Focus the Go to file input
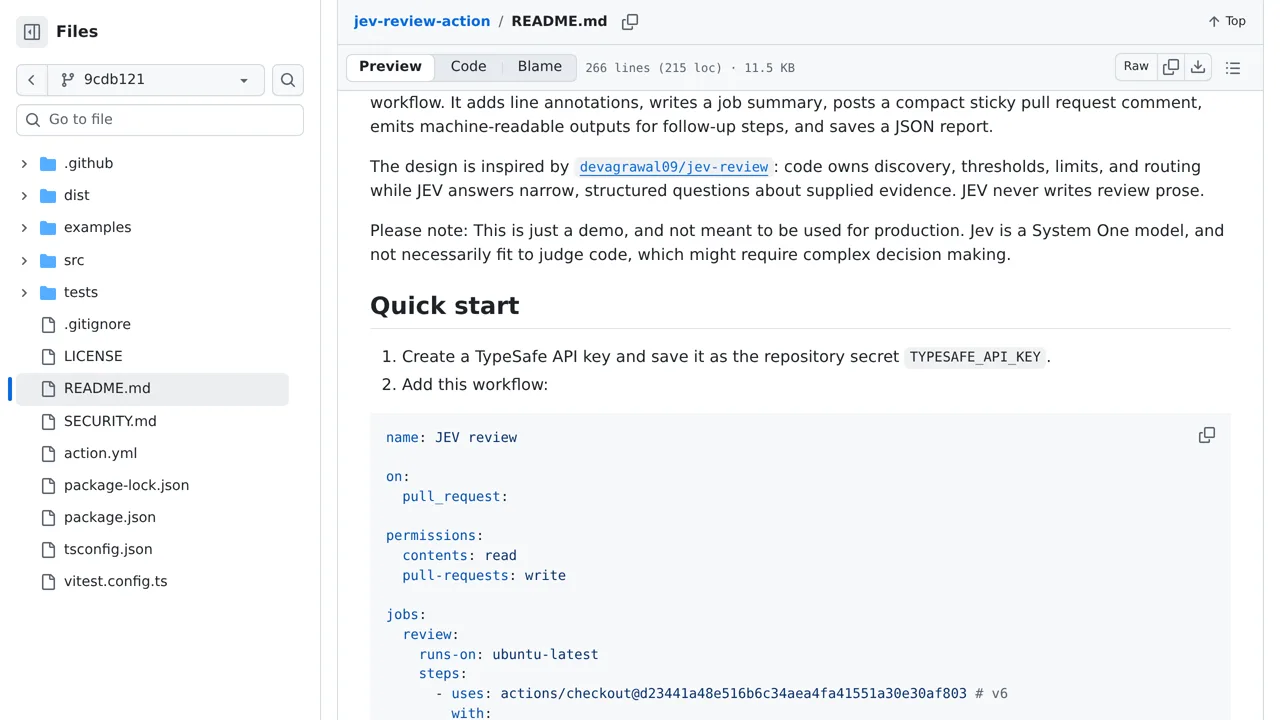This screenshot has height=720, width=1280. click(160, 120)
